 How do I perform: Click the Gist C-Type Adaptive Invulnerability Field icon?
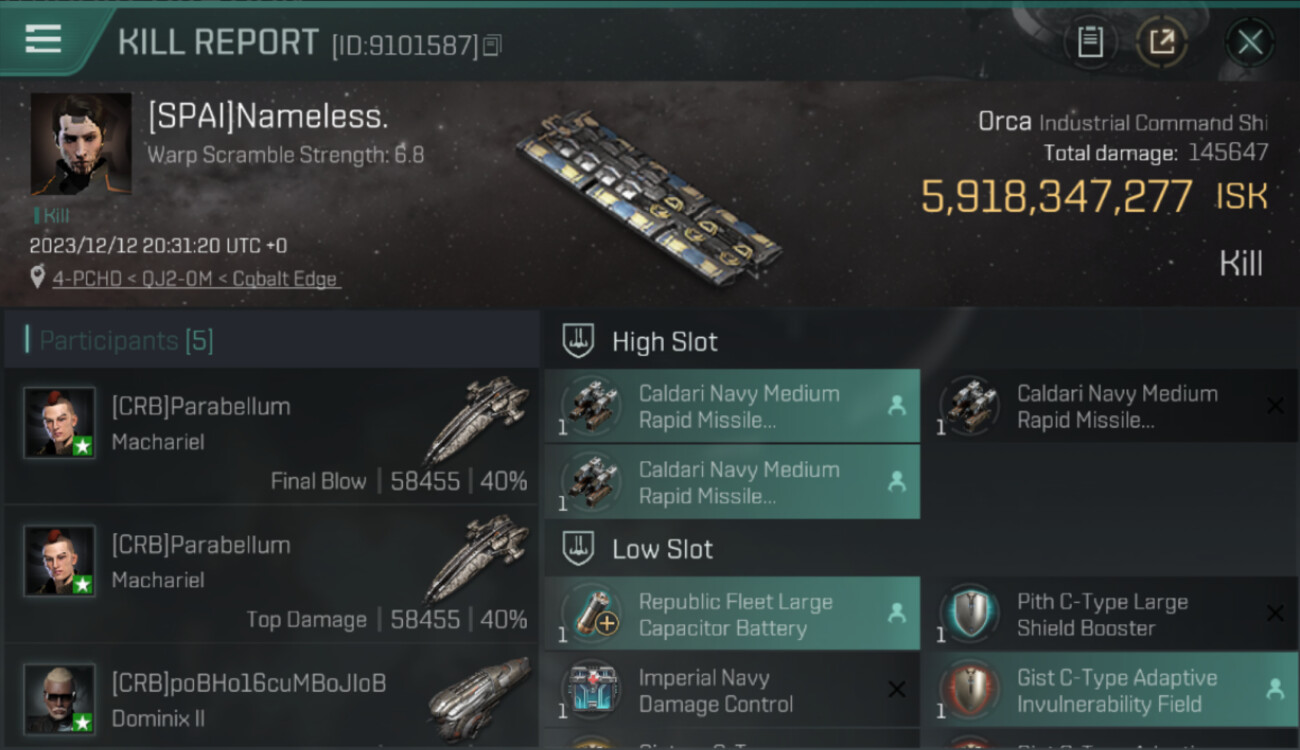[x=969, y=690]
